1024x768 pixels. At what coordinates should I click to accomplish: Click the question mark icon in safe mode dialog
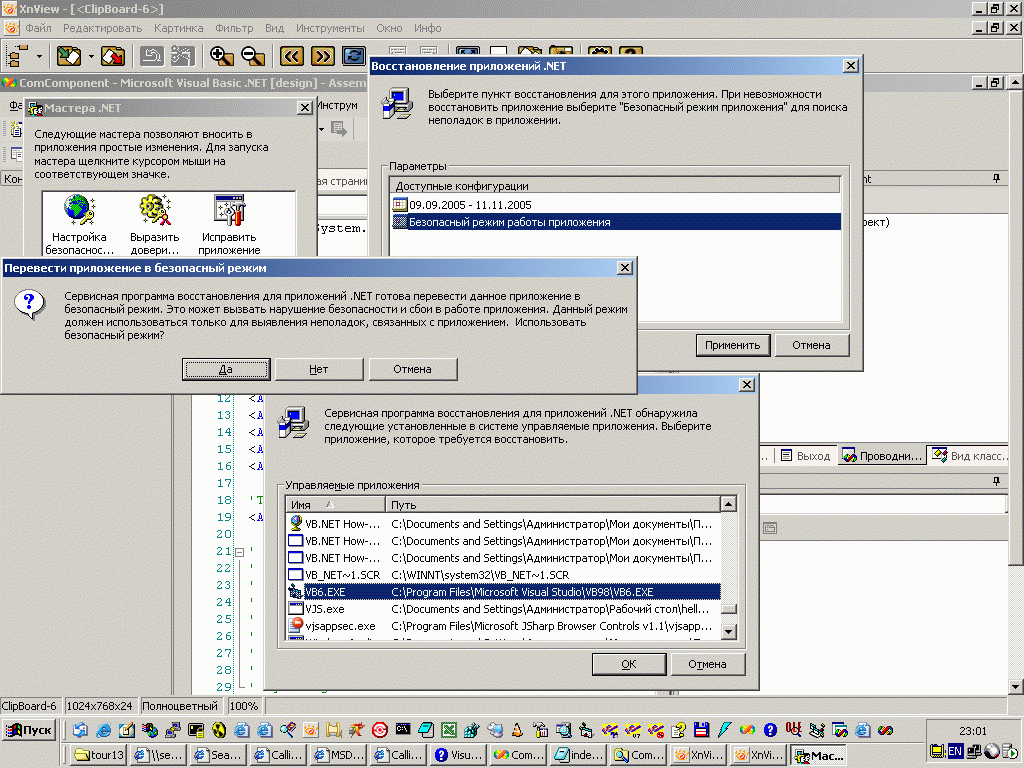click(29, 304)
